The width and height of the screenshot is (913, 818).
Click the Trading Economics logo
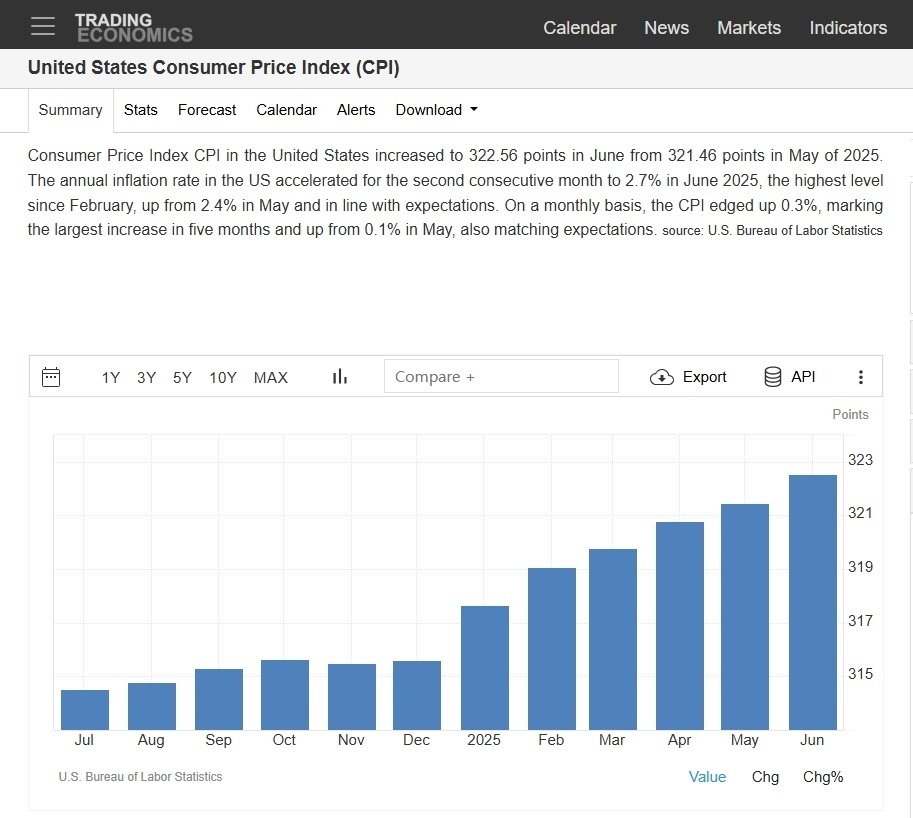pos(133,27)
